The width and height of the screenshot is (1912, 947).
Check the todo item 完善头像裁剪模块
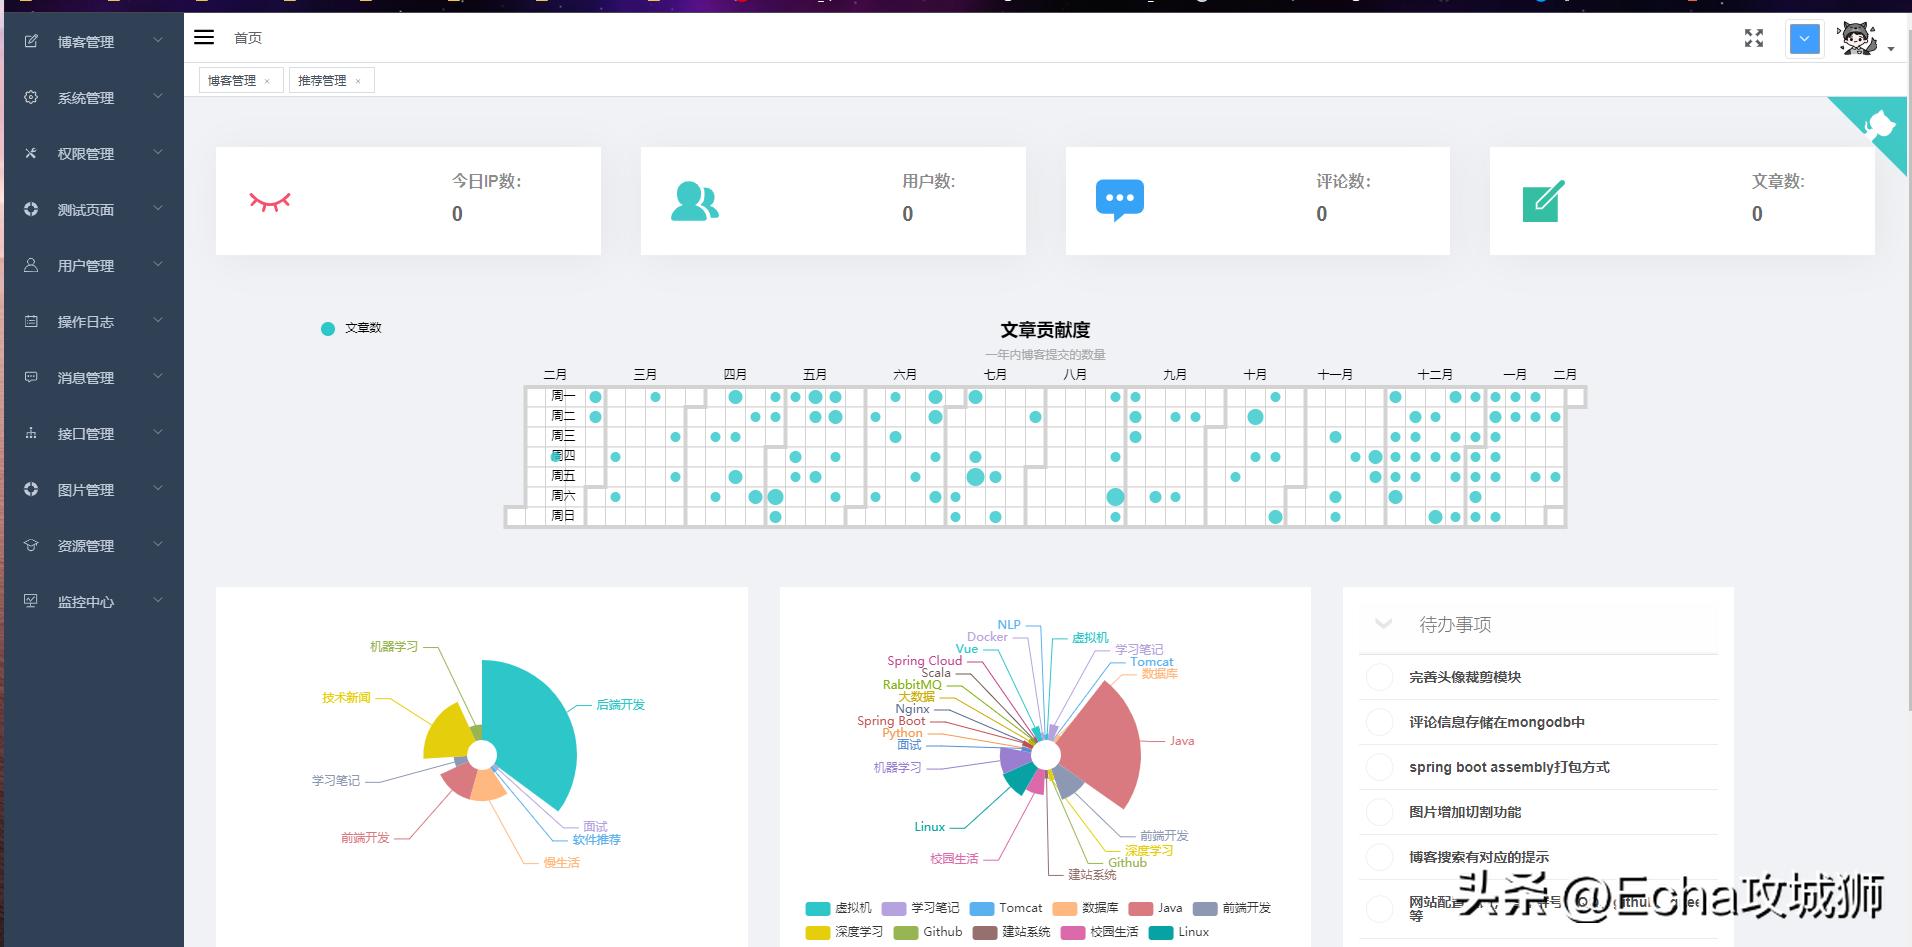coord(1379,677)
